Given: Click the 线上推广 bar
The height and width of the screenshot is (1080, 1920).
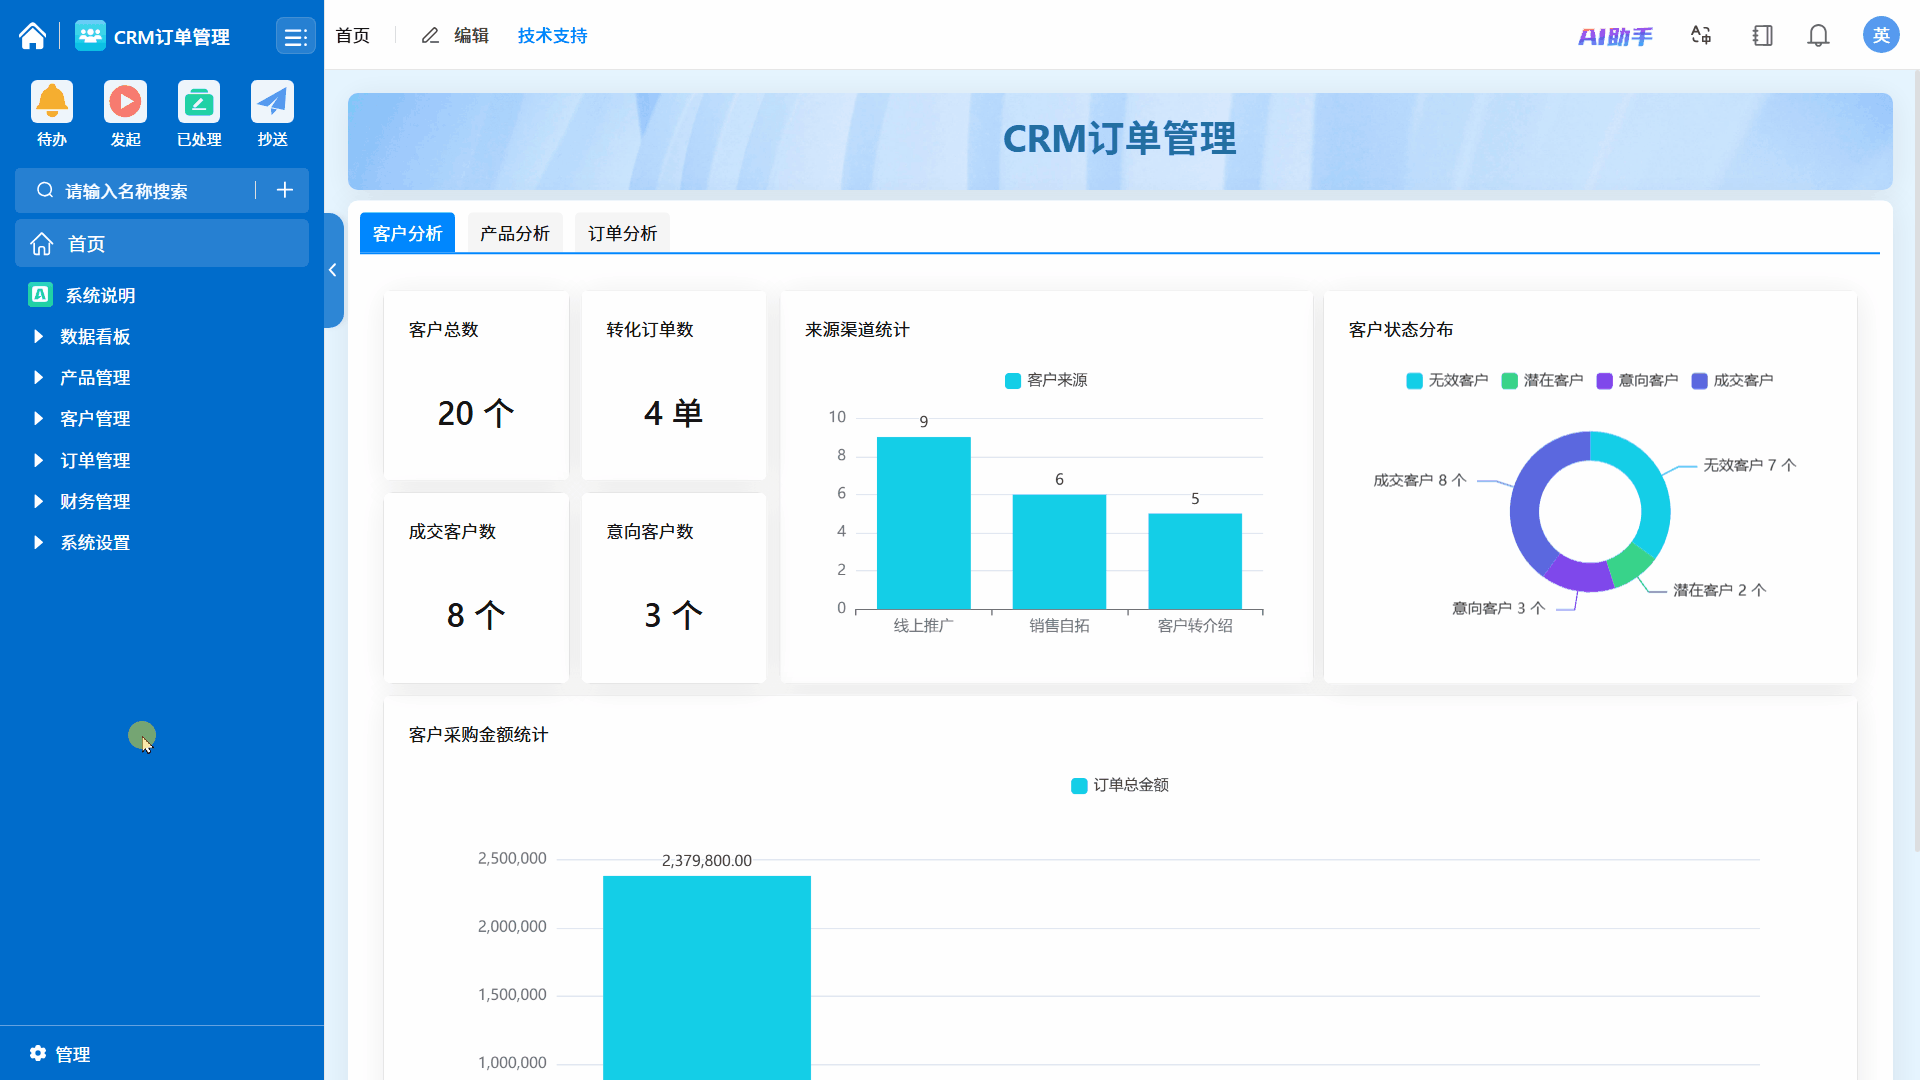Looking at the screenshot, I should click(x=923, y=523).
